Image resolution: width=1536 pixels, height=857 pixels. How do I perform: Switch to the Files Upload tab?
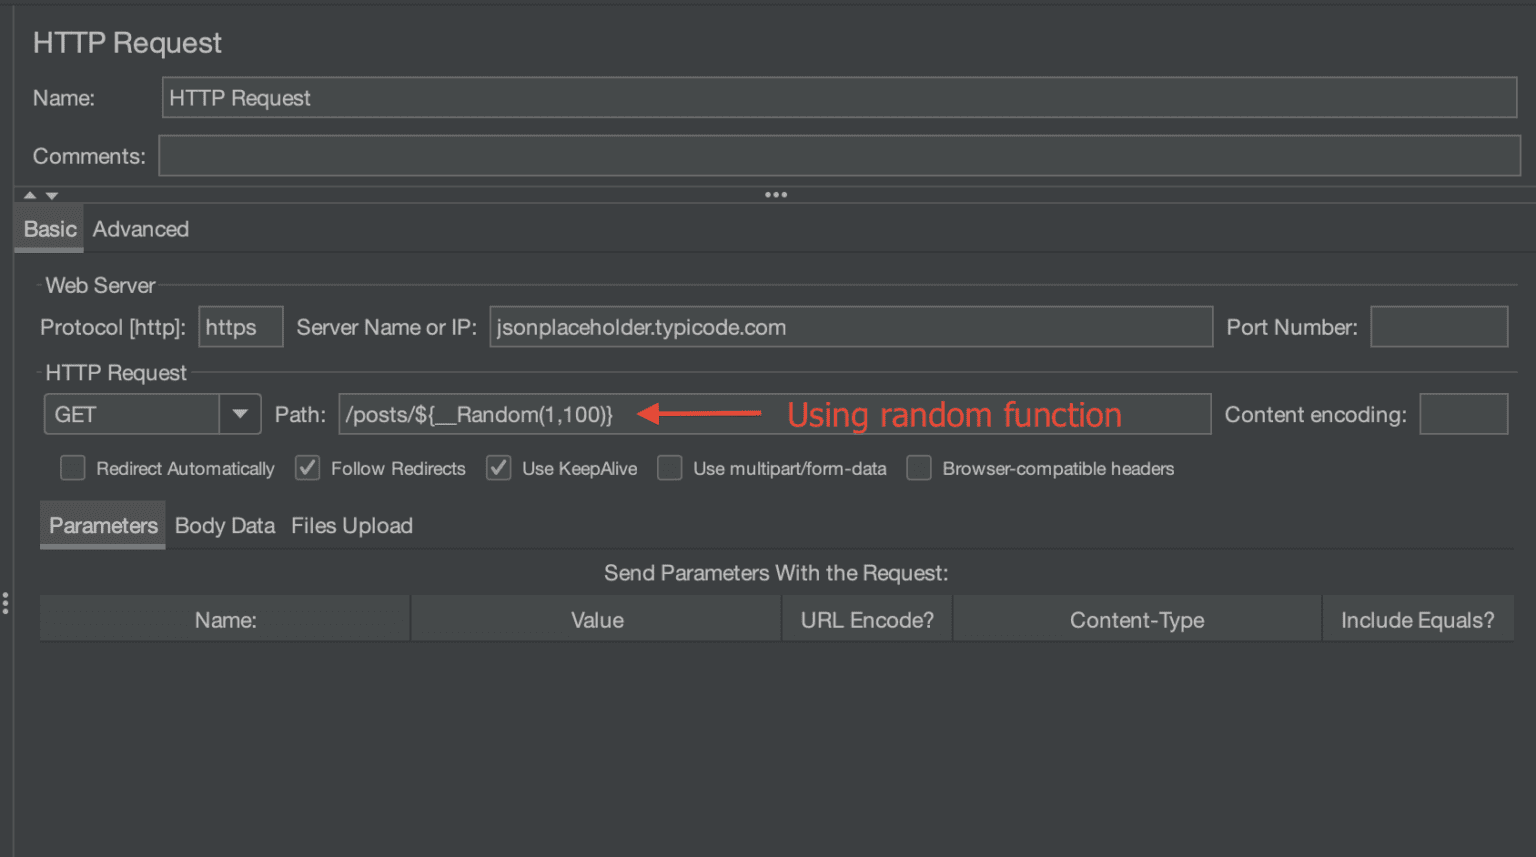click(351, 525)
